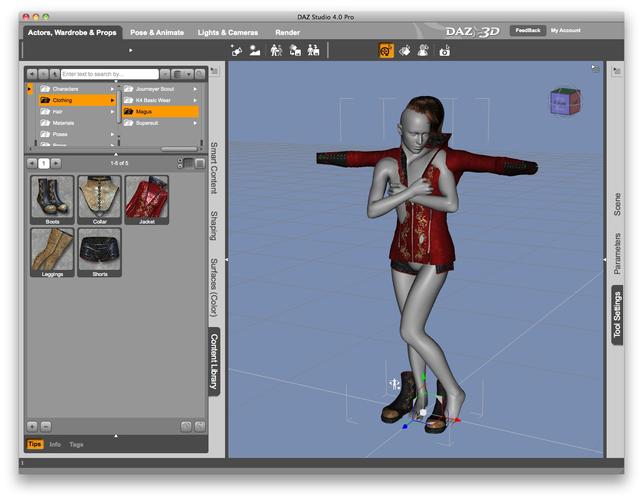The image size is (643, 500).
Task: Switch to Lights & Cameras tab
Action: tap(228, 32)
